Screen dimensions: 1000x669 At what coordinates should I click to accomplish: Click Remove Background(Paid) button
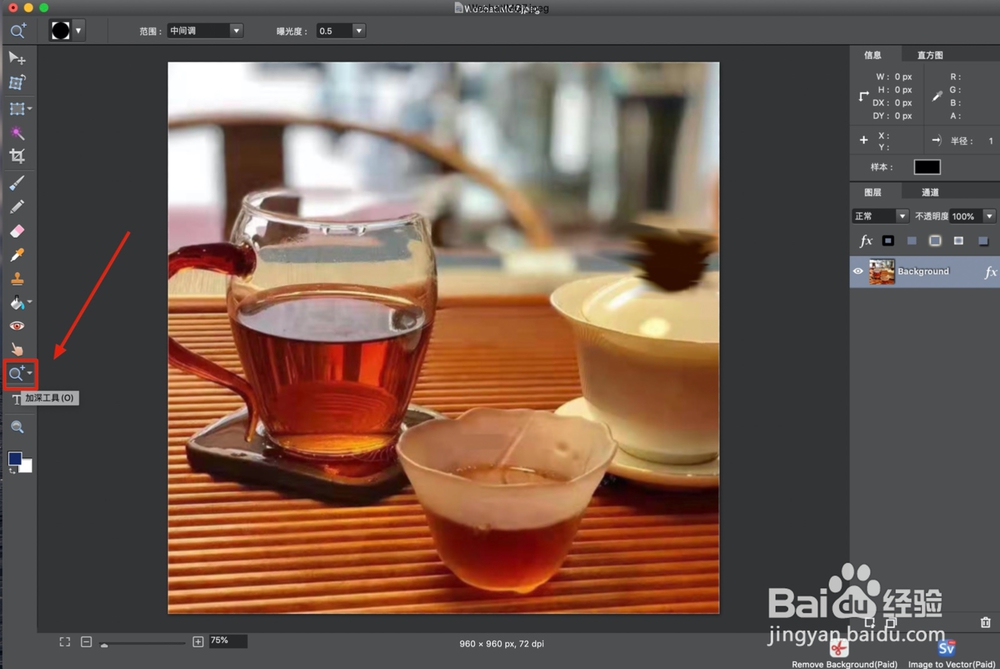844,654
